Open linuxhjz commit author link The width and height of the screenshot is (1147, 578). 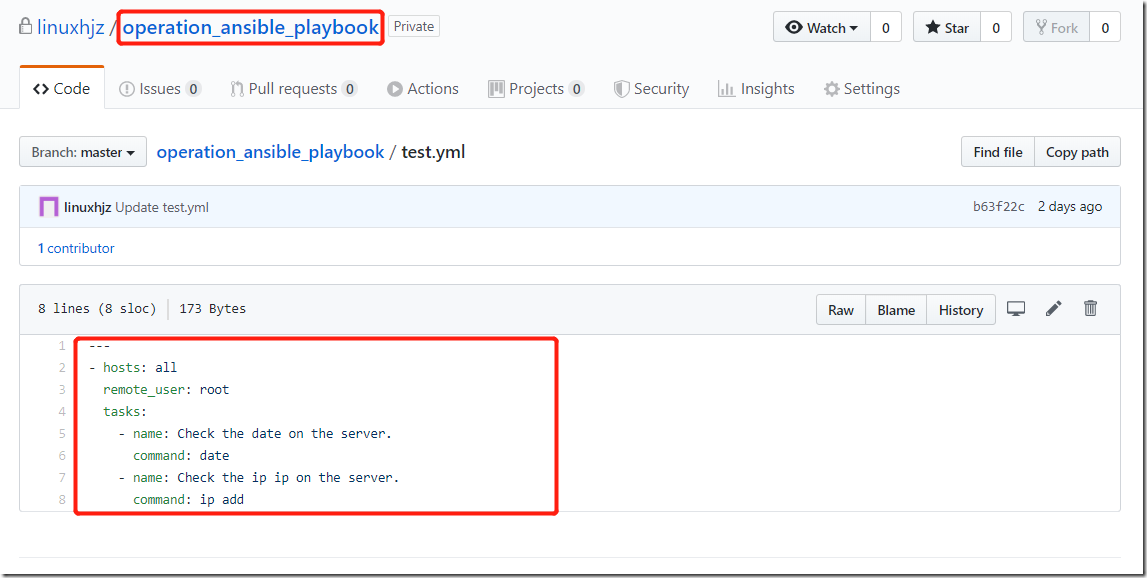pyautogui.click(x=88, y=207)
